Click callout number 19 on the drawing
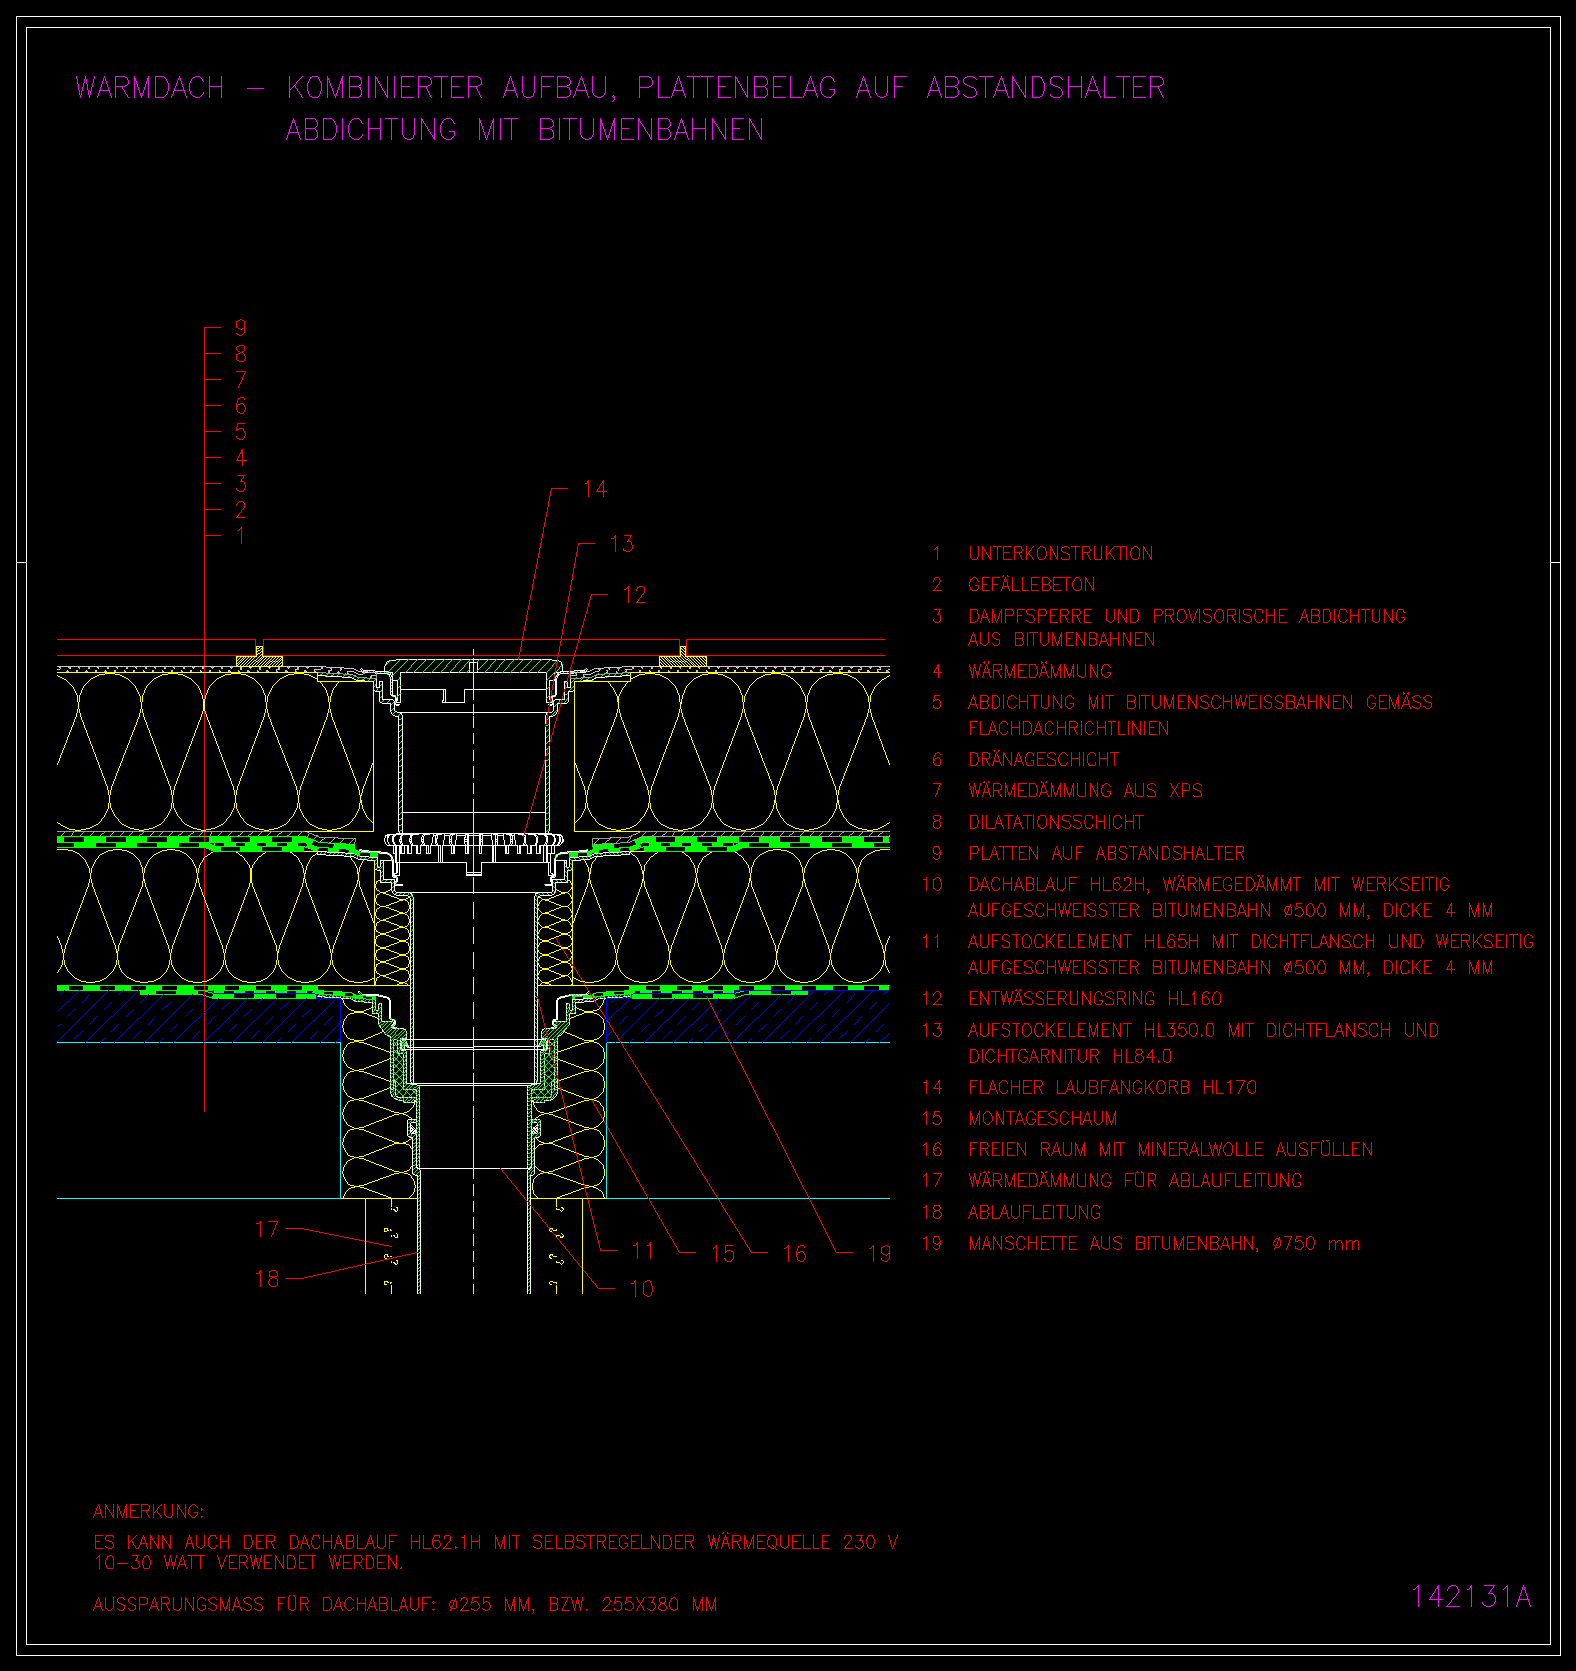This screenshot has height=1671, width=1576. pyautogui.click(x=879, y=1254)
